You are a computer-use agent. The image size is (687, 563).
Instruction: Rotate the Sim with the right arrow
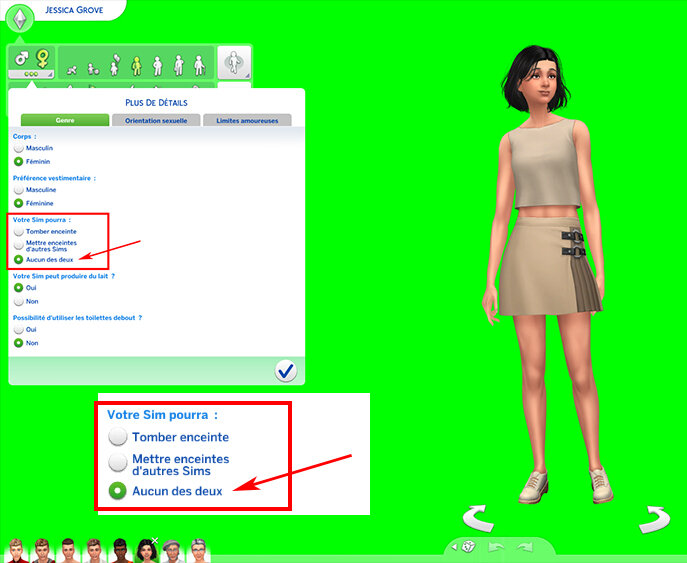655,520
